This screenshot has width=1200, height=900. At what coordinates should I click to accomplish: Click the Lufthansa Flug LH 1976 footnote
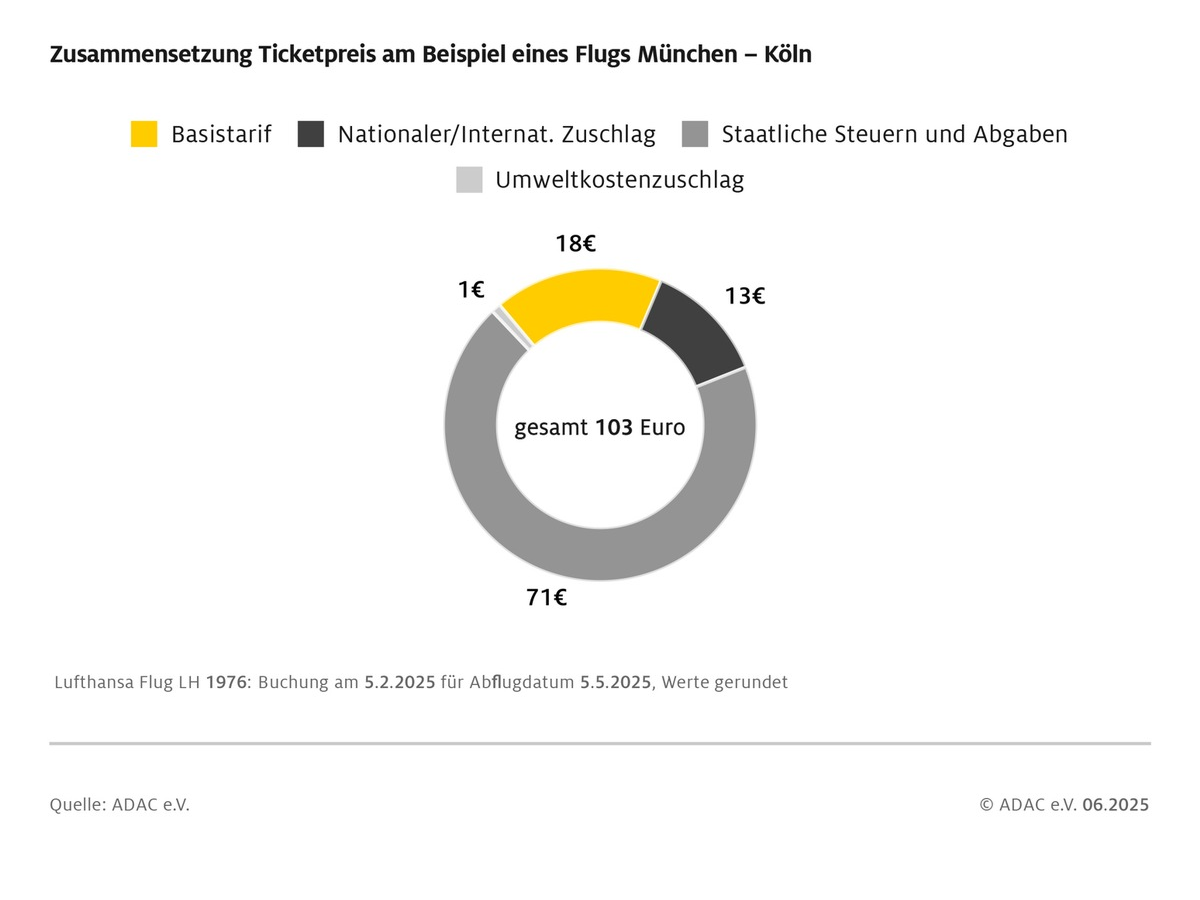click(421, 683)
